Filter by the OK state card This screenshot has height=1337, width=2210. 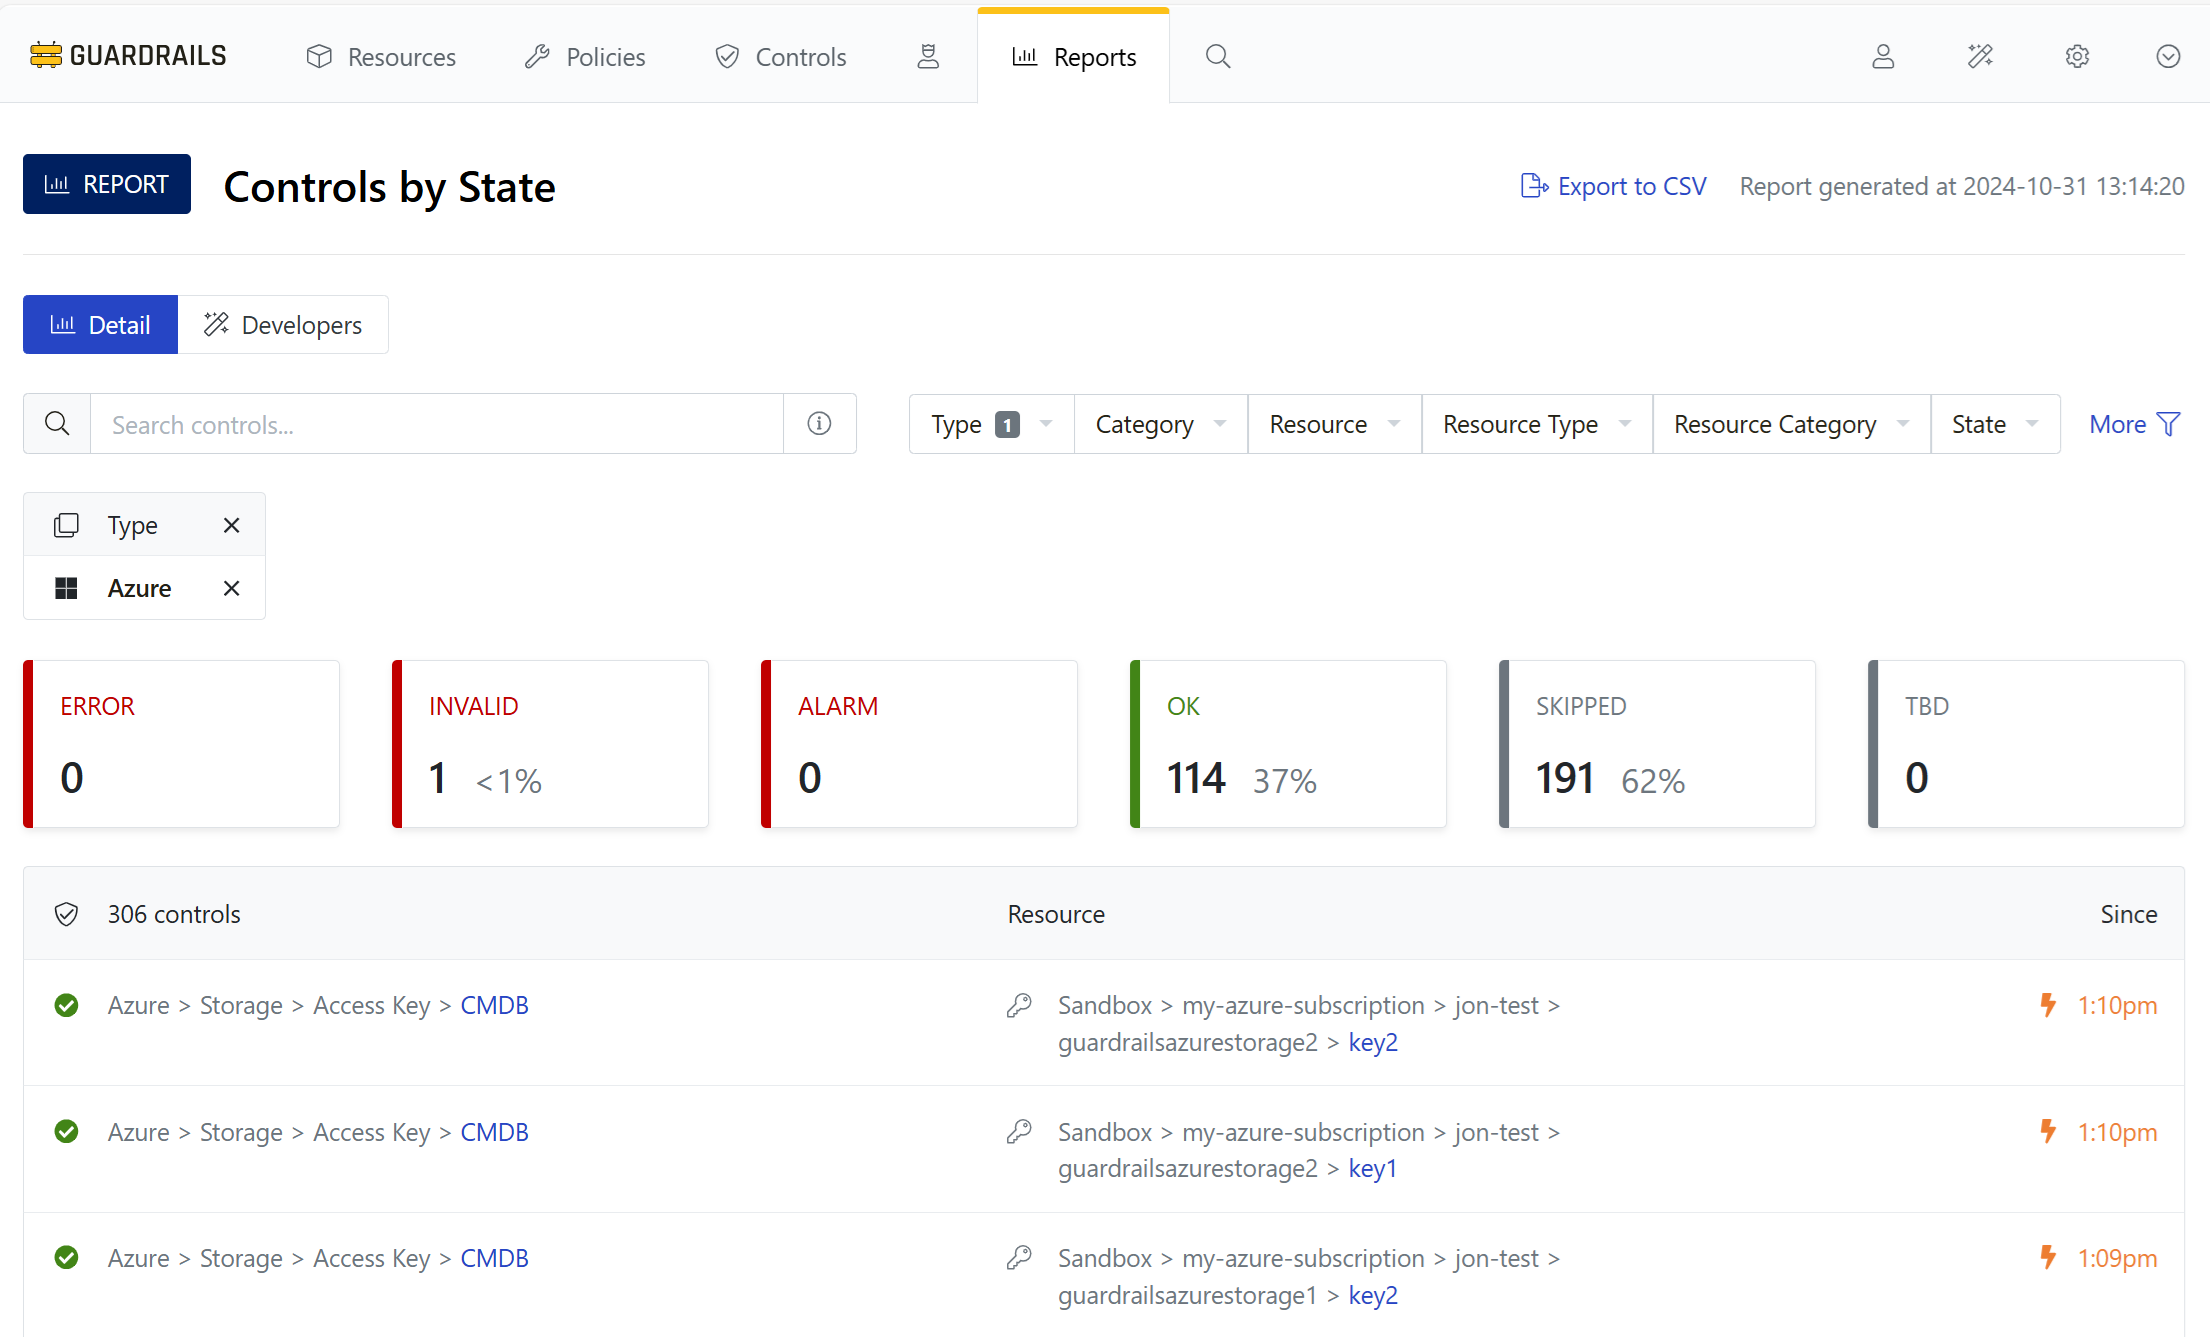click(x=1287, y=744)
